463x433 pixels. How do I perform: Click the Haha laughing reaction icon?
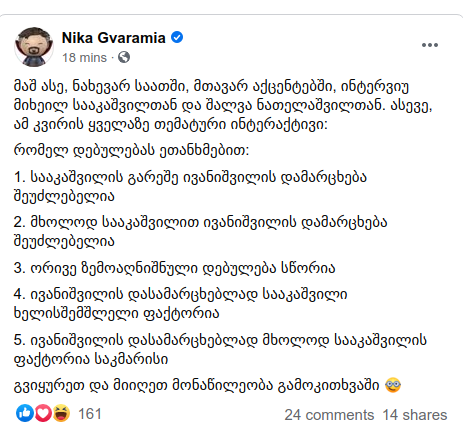(61, 413)
